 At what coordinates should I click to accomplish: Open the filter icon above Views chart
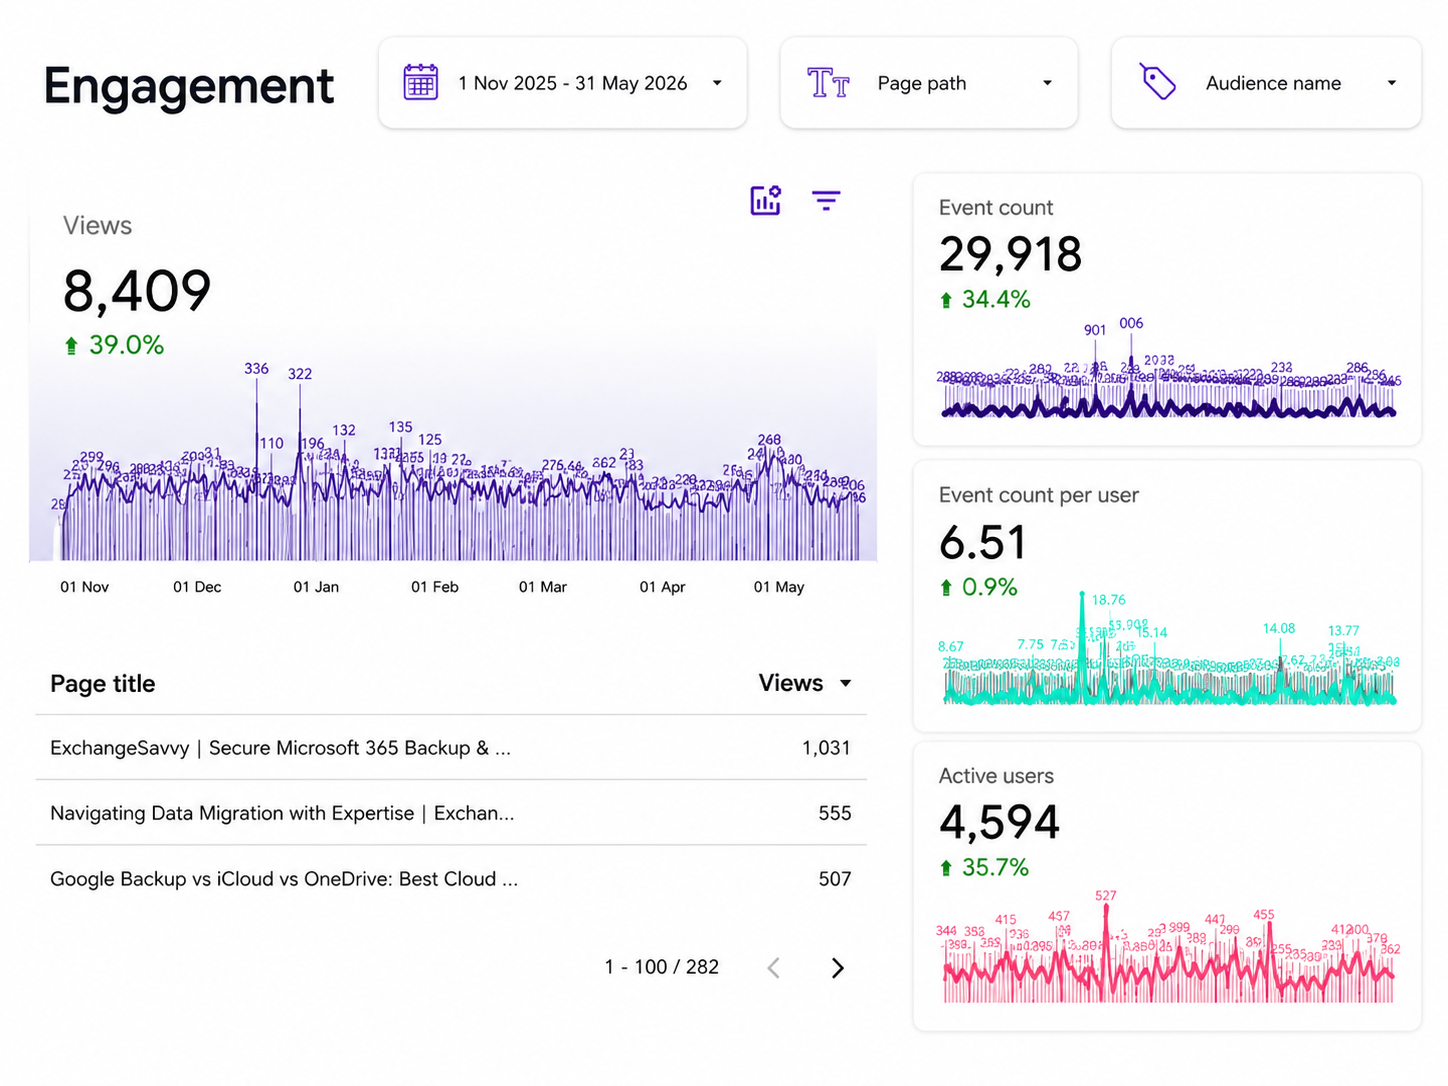coord(826,201)
